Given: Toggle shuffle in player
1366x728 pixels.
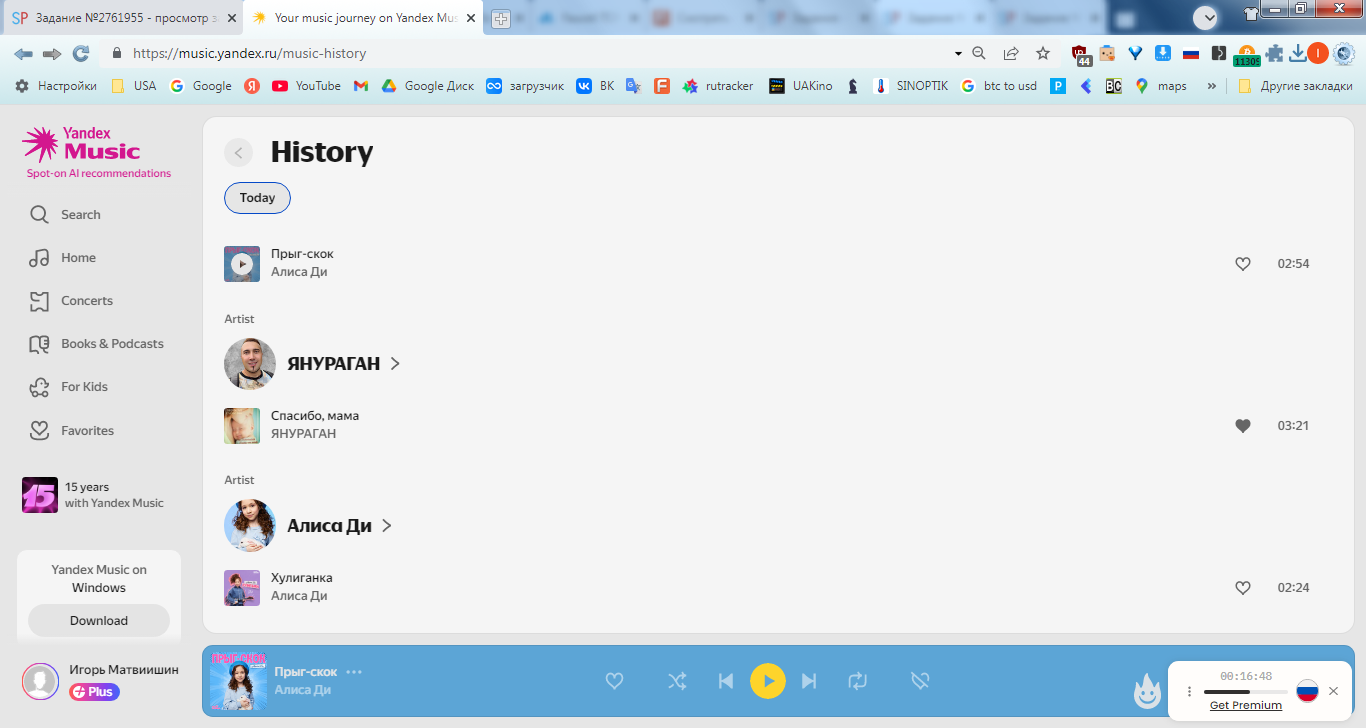Looking at the screenshot, I should 677,681.
